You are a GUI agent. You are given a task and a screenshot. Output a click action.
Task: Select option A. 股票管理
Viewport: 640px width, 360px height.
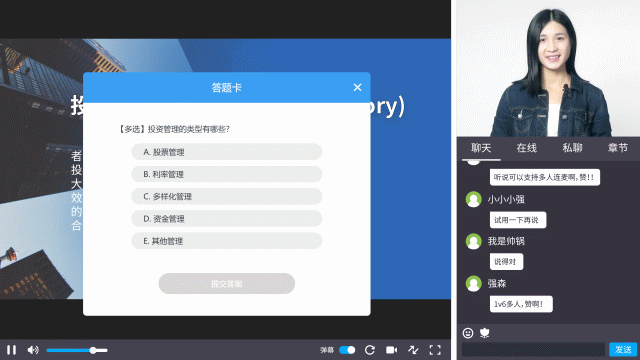[227, 152]
